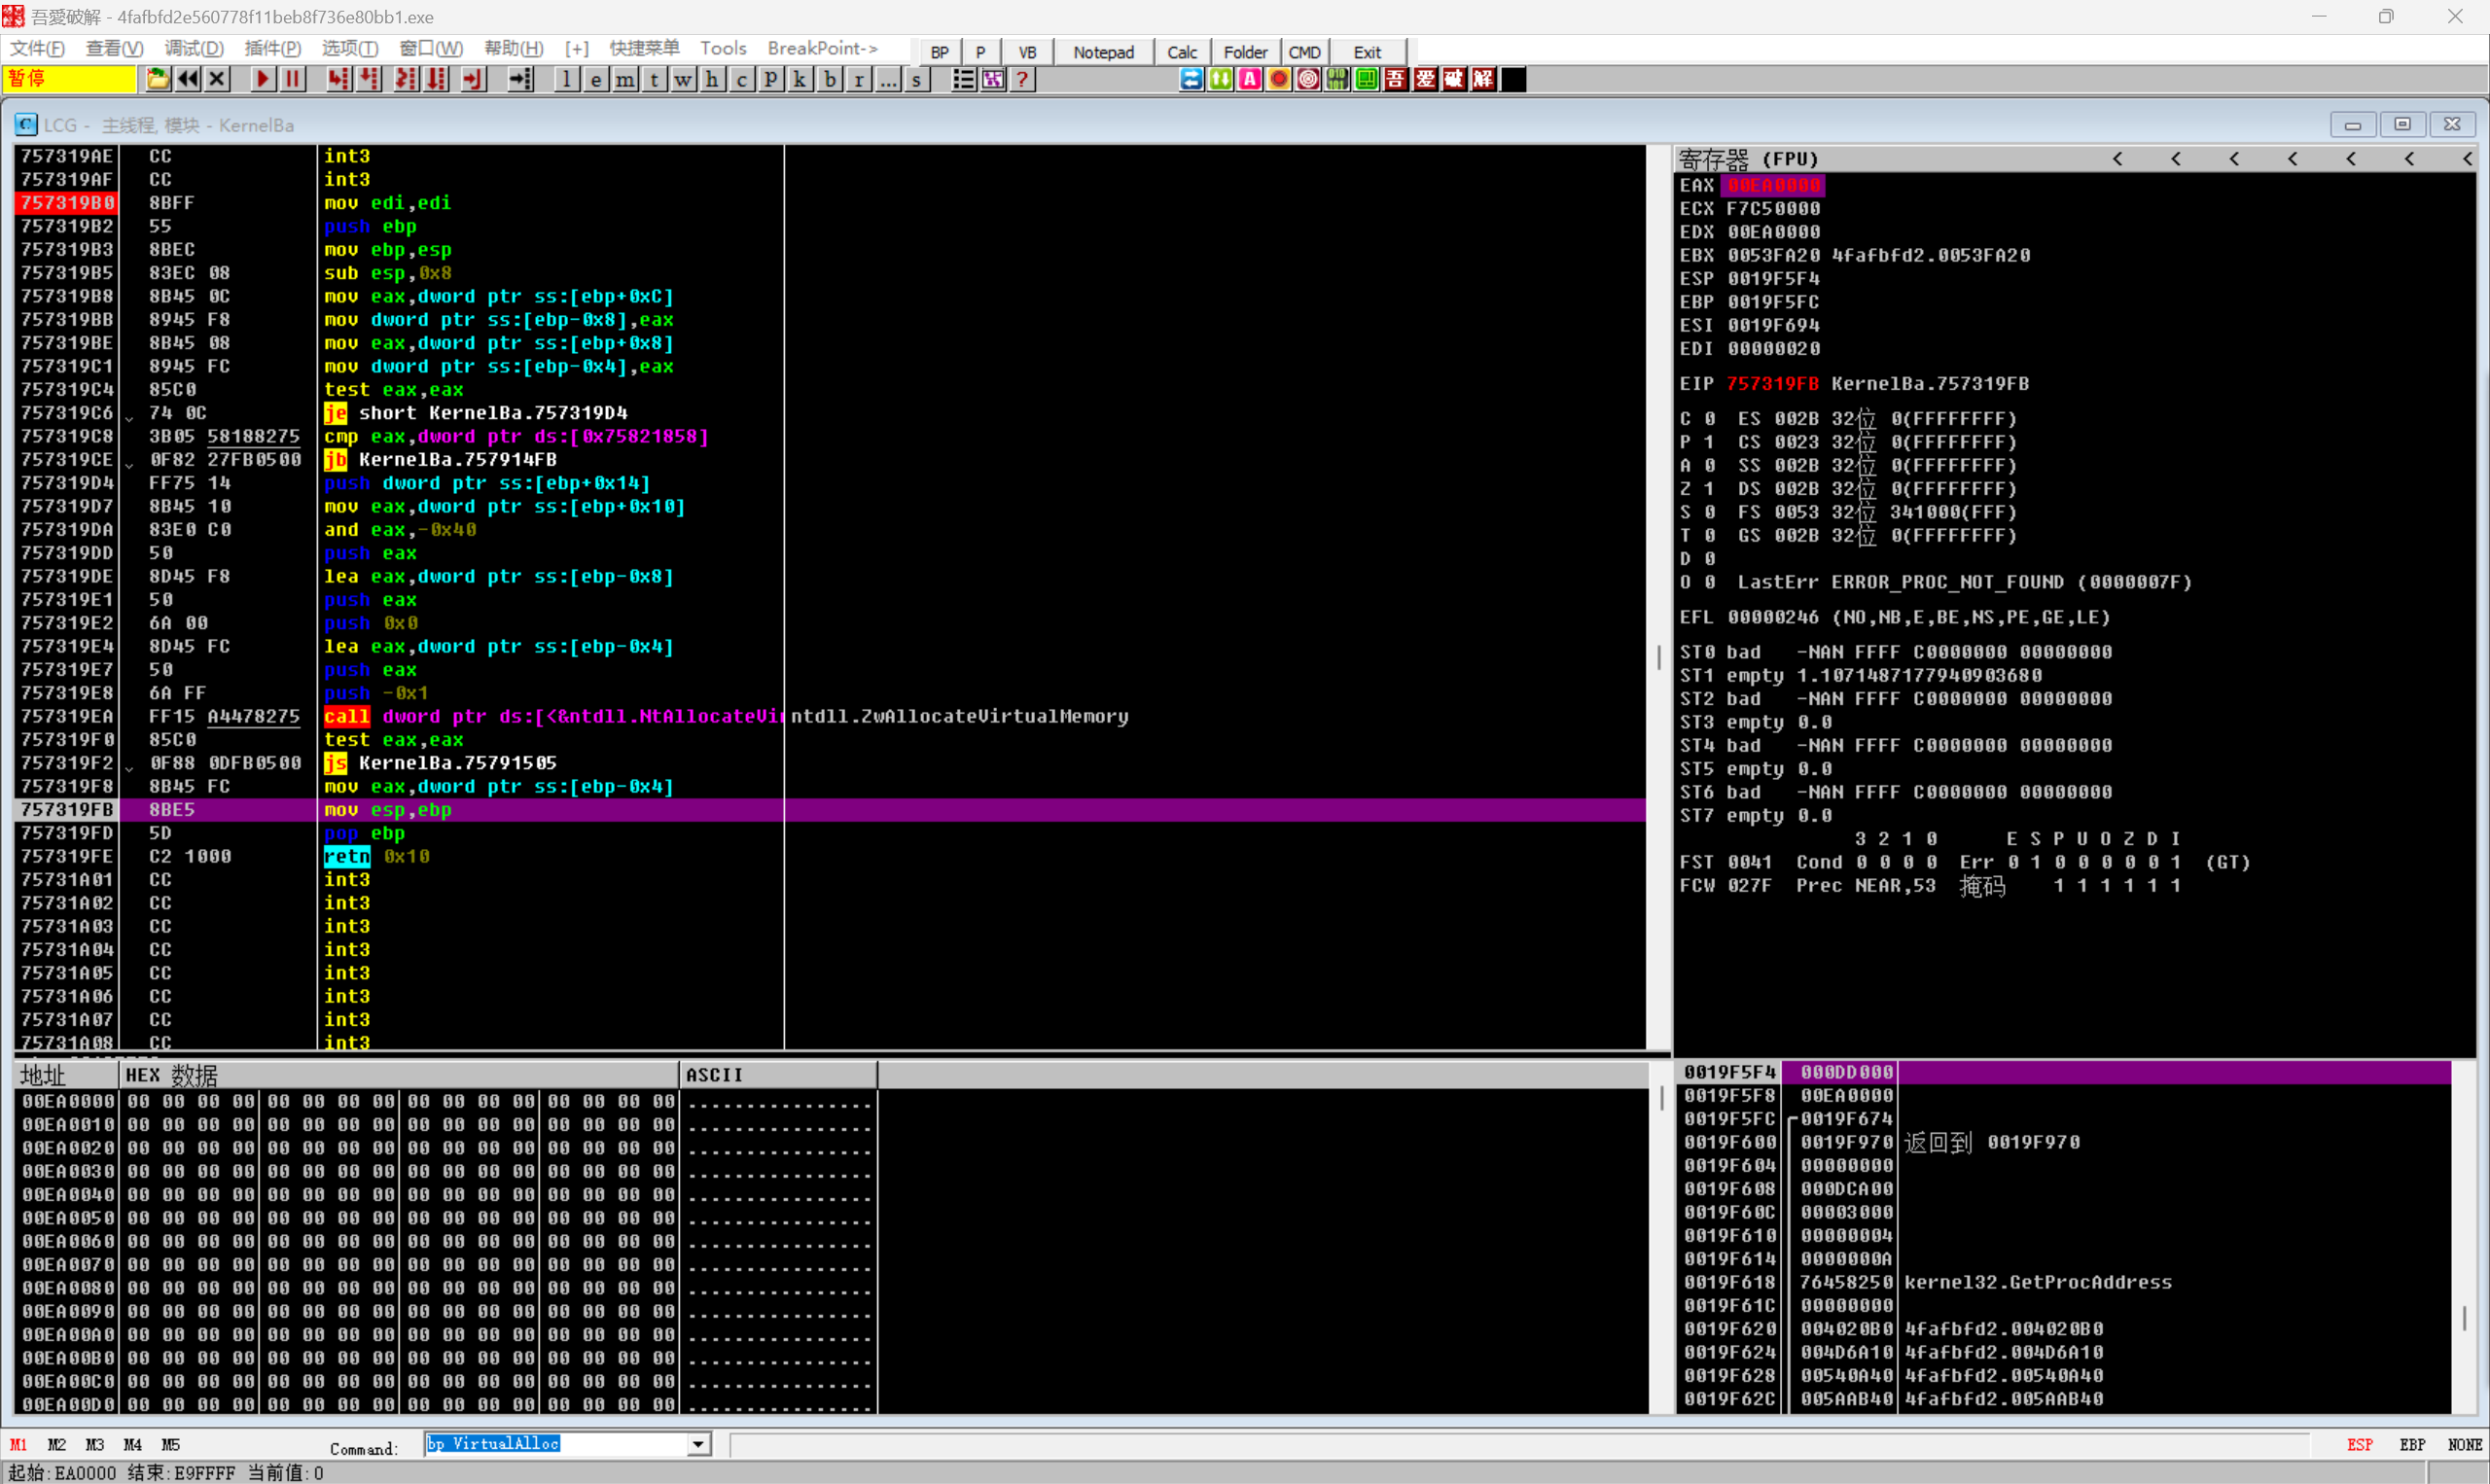Click the VB button
The height and width of the screenshot is (1484, 2490).
(x=1027, y=52)
